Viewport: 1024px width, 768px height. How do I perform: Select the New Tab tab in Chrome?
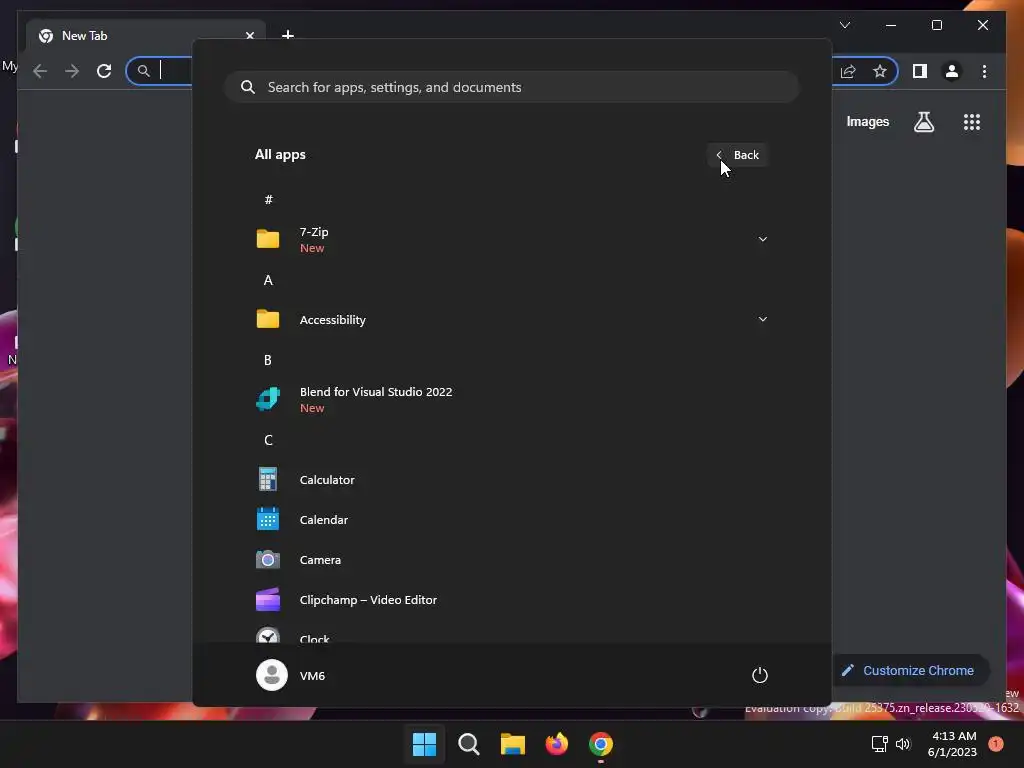pyautogui.click(x=145, y=36)
